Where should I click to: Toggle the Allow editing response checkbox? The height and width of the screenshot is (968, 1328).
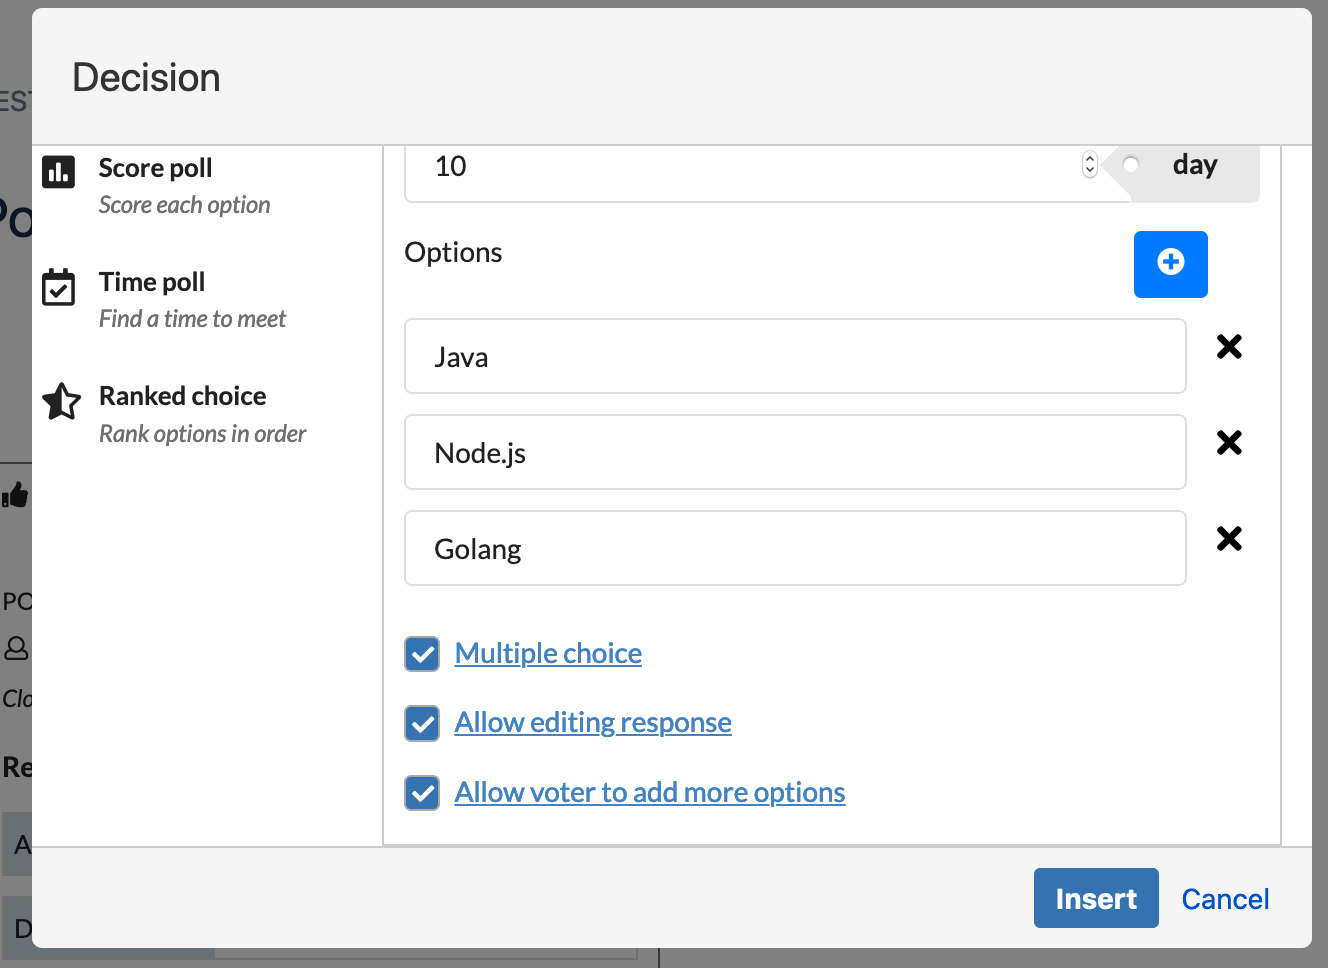pos(422,723)
